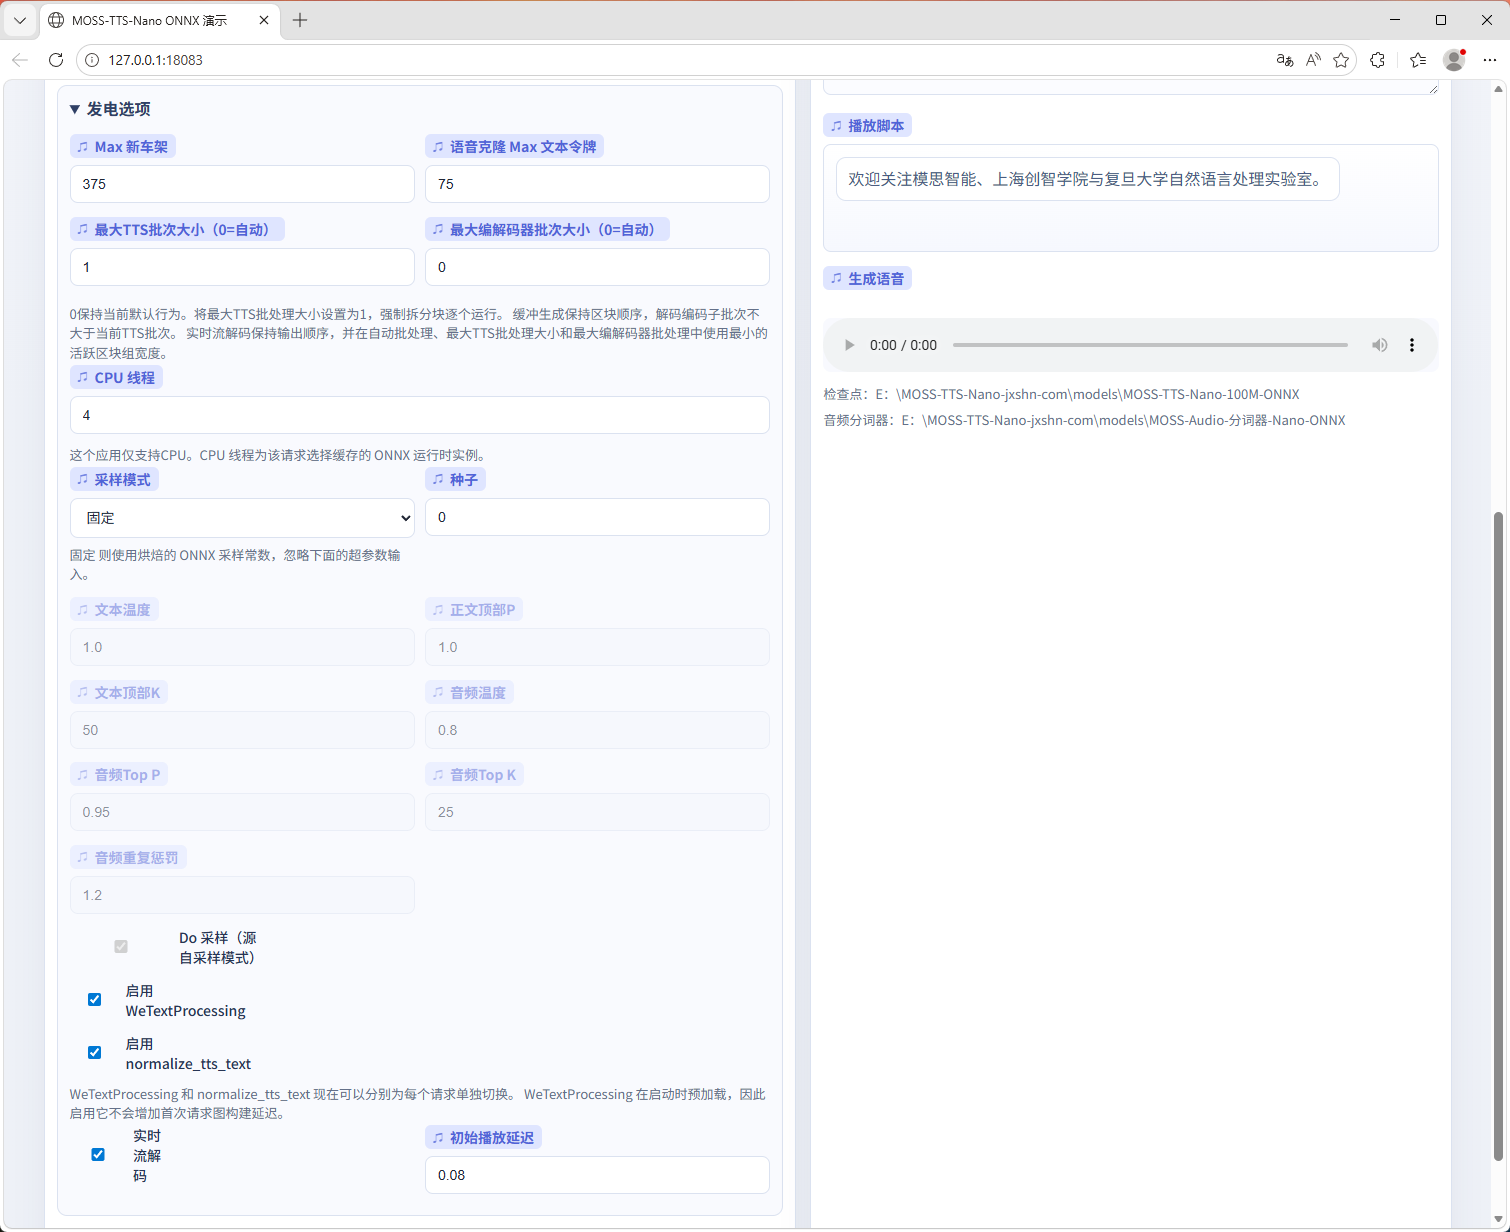Uncheck the 启用 WeTextProcessing checkbox

[95, 999]
